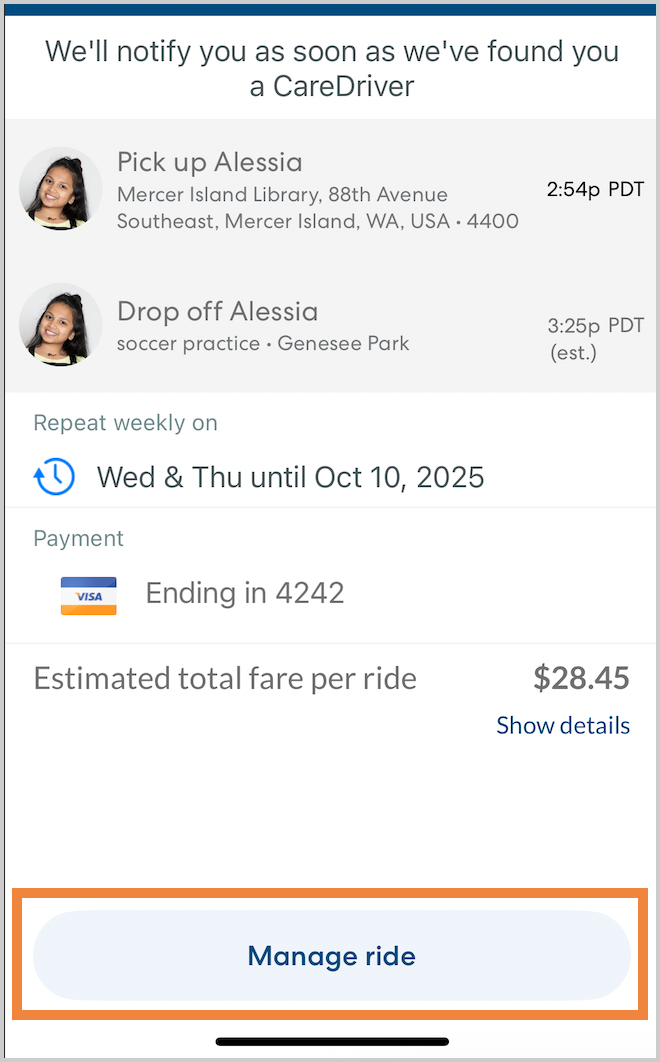660x1062 pixels.
Task: Click the Payment section label
Action: click(78, 538)
